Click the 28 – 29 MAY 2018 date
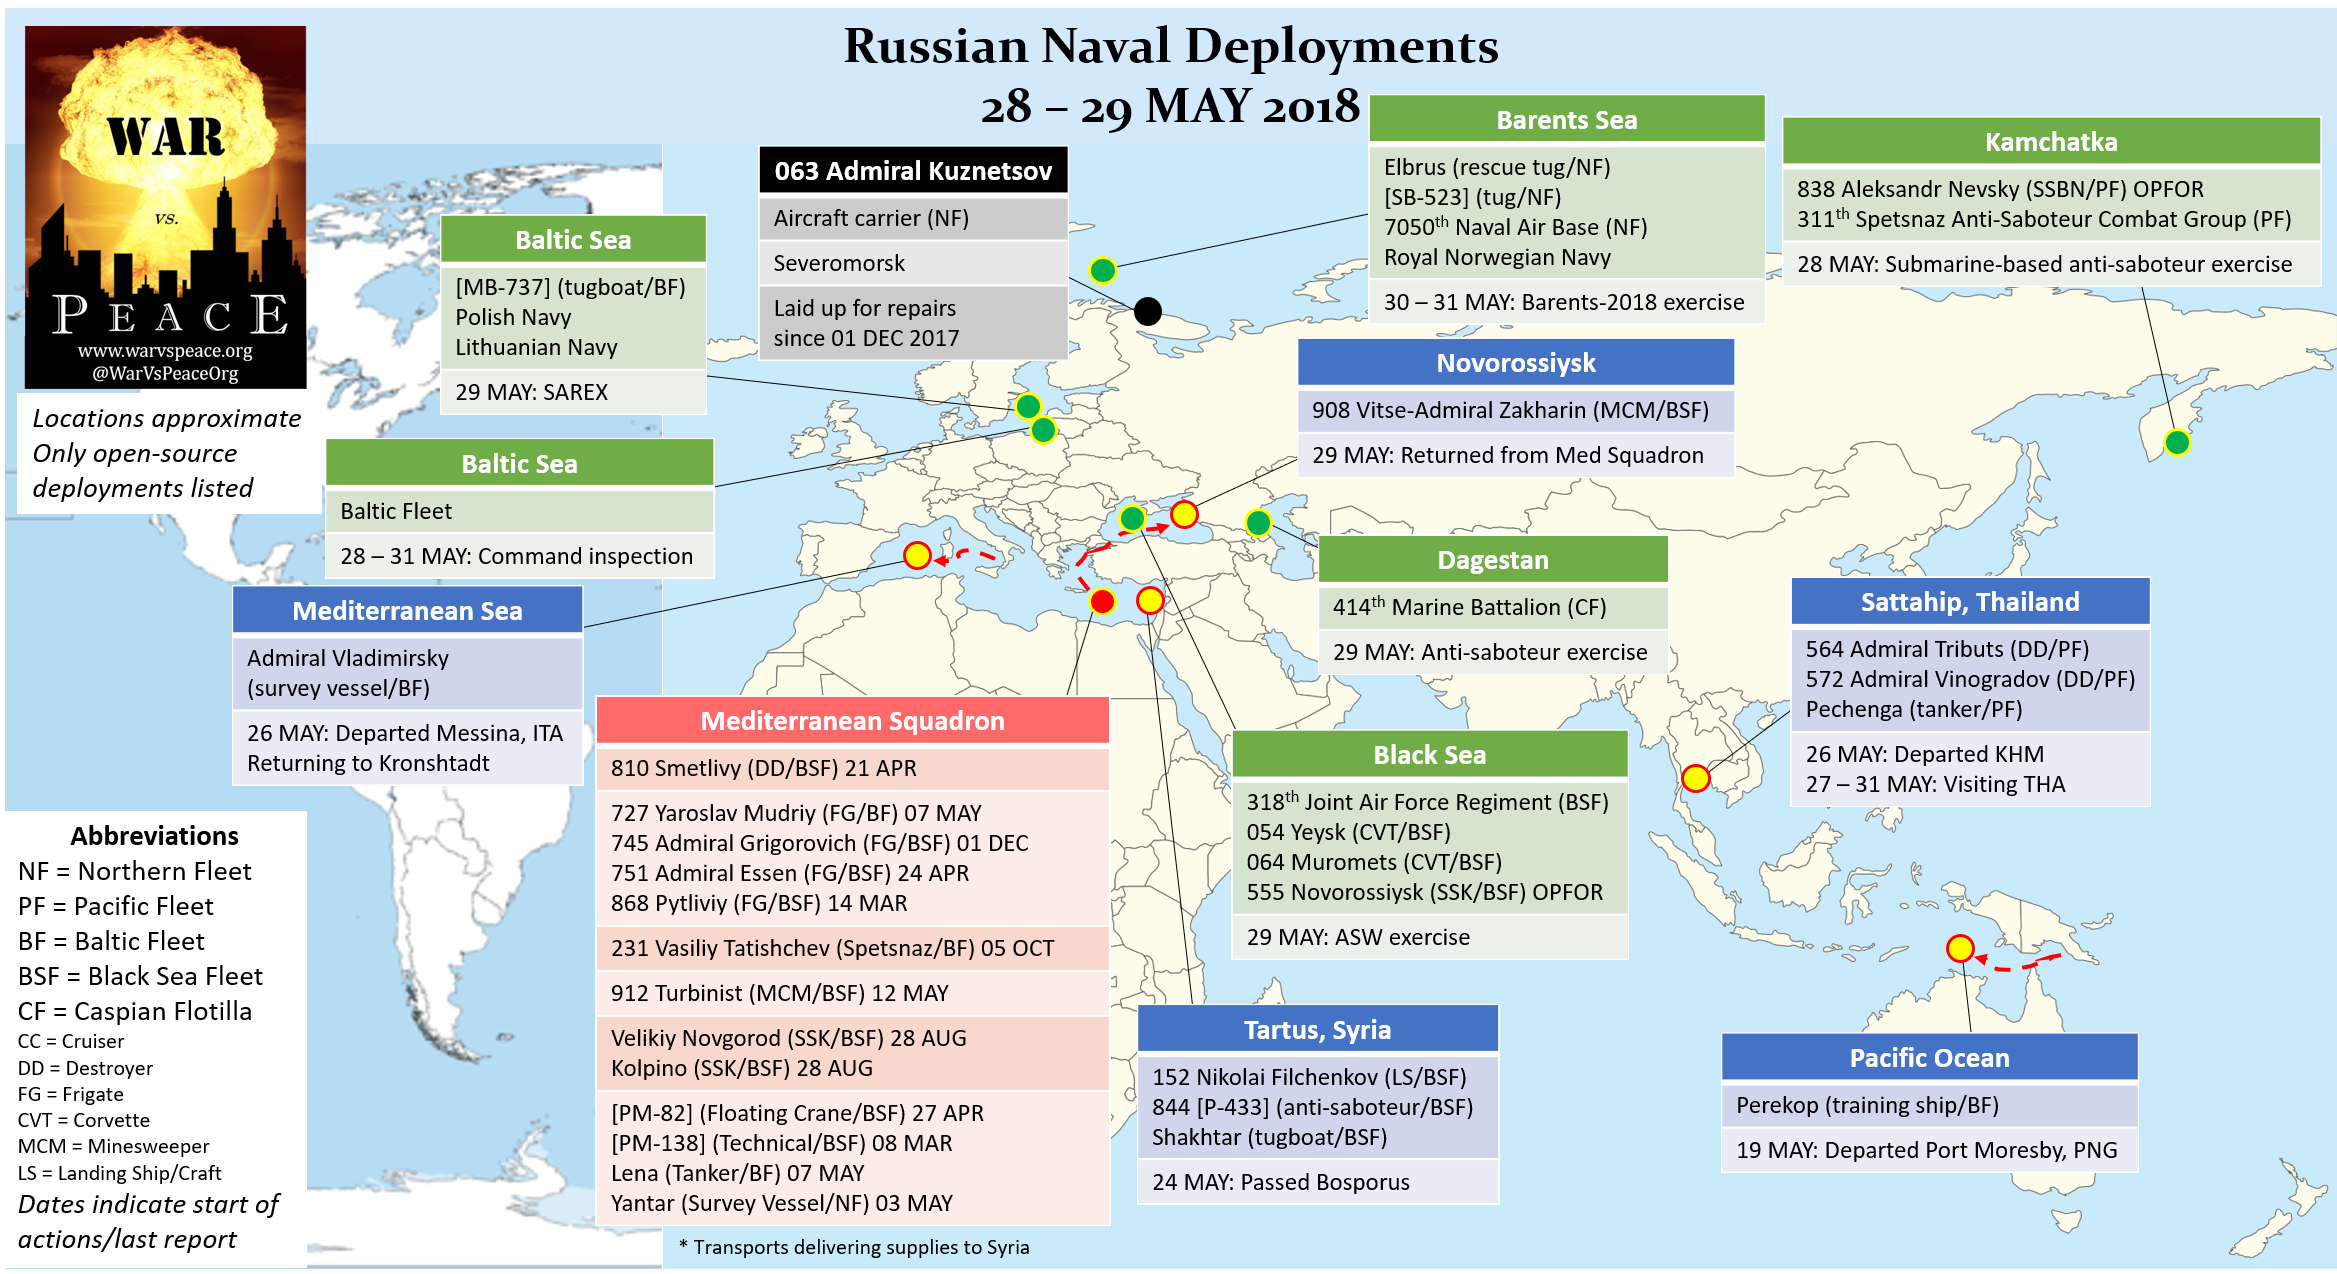This screenshot has width=2337, height=1274. (x=1170, y=106)
